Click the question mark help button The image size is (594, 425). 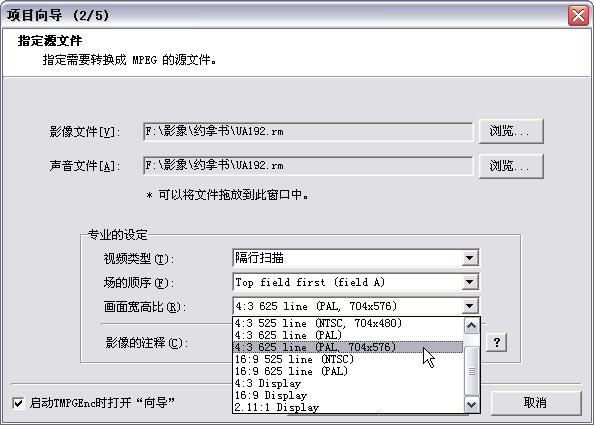pyautogui.click(x=497, y=342)
